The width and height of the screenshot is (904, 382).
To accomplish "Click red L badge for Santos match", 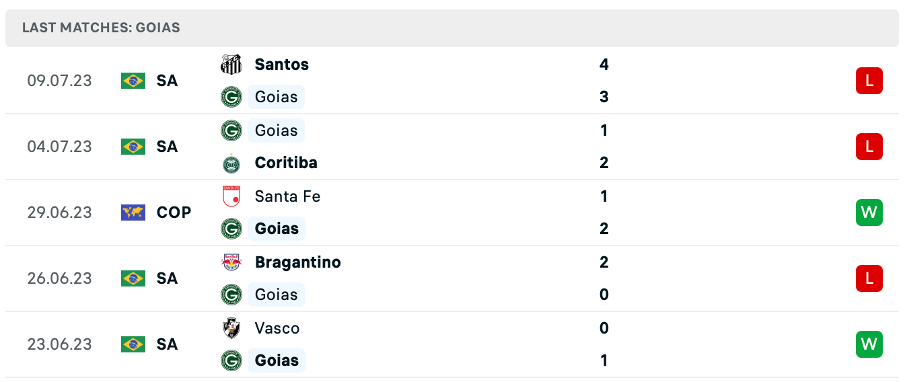I will [x=869, y=81].
